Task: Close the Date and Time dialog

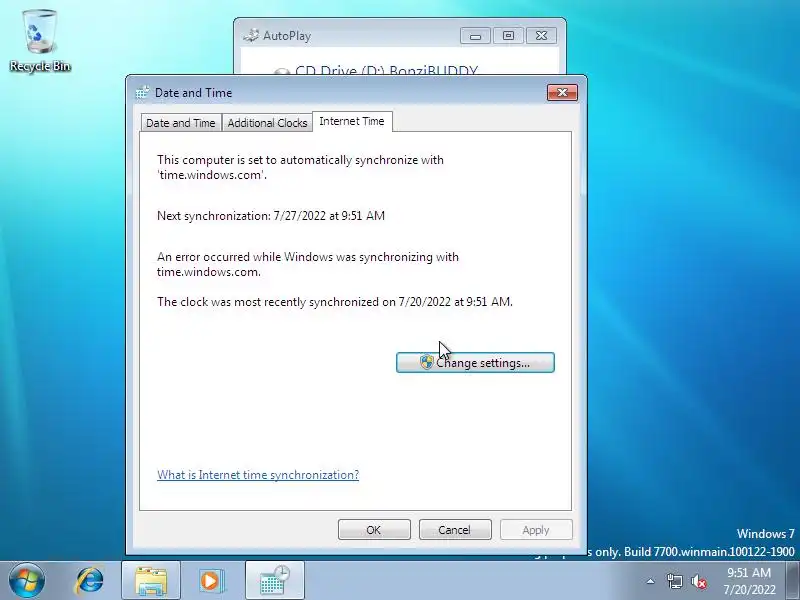Action: [x=562, y=92]
